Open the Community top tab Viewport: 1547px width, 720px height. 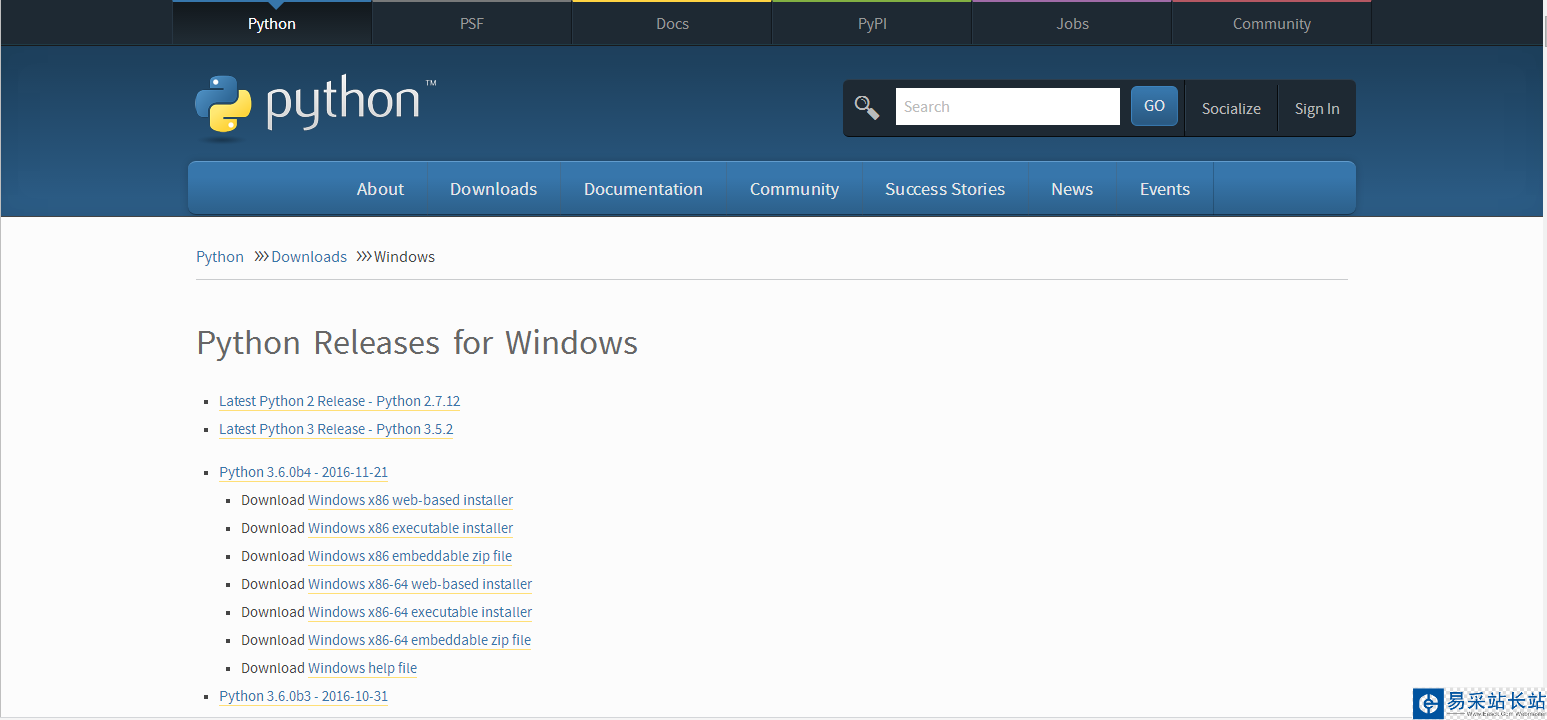click(1272, 23)
